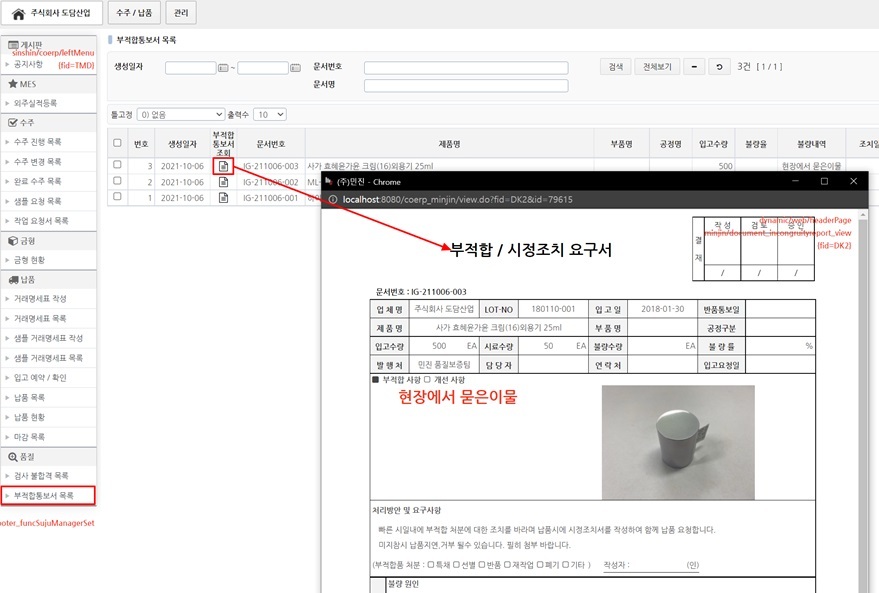
Task: Toggle the select-all header checkbox
Action: click(x=117, y=143)
